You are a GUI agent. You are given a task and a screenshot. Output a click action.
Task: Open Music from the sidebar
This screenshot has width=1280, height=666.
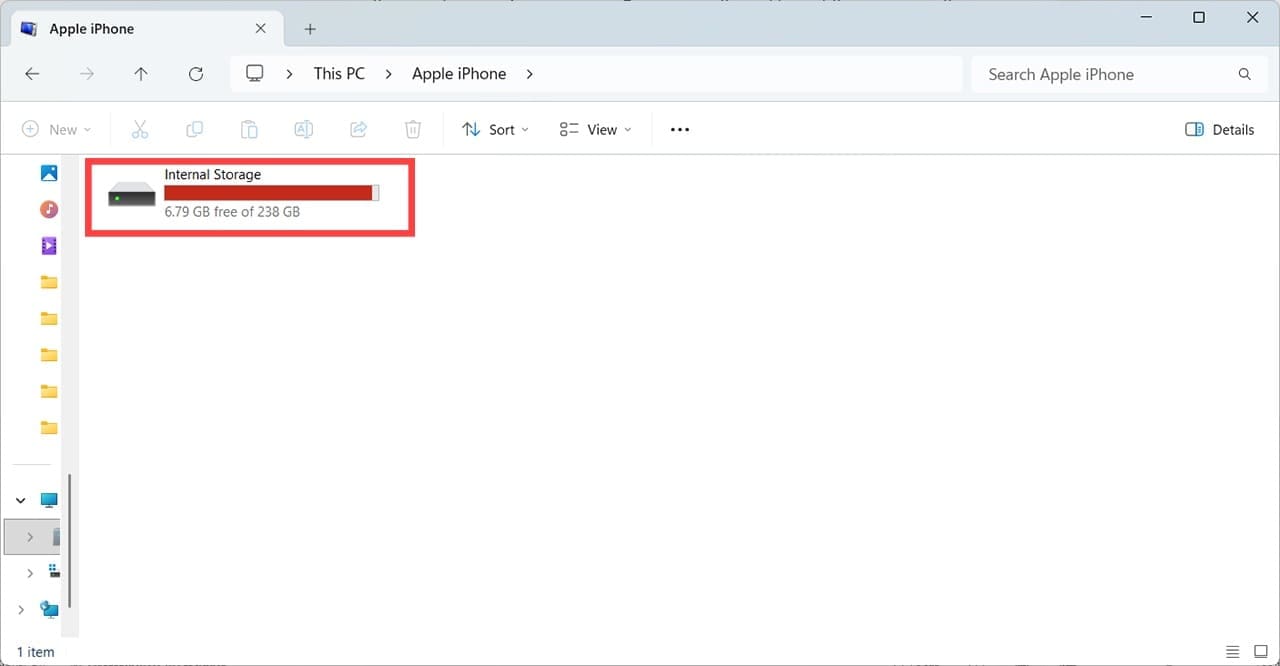49,209
